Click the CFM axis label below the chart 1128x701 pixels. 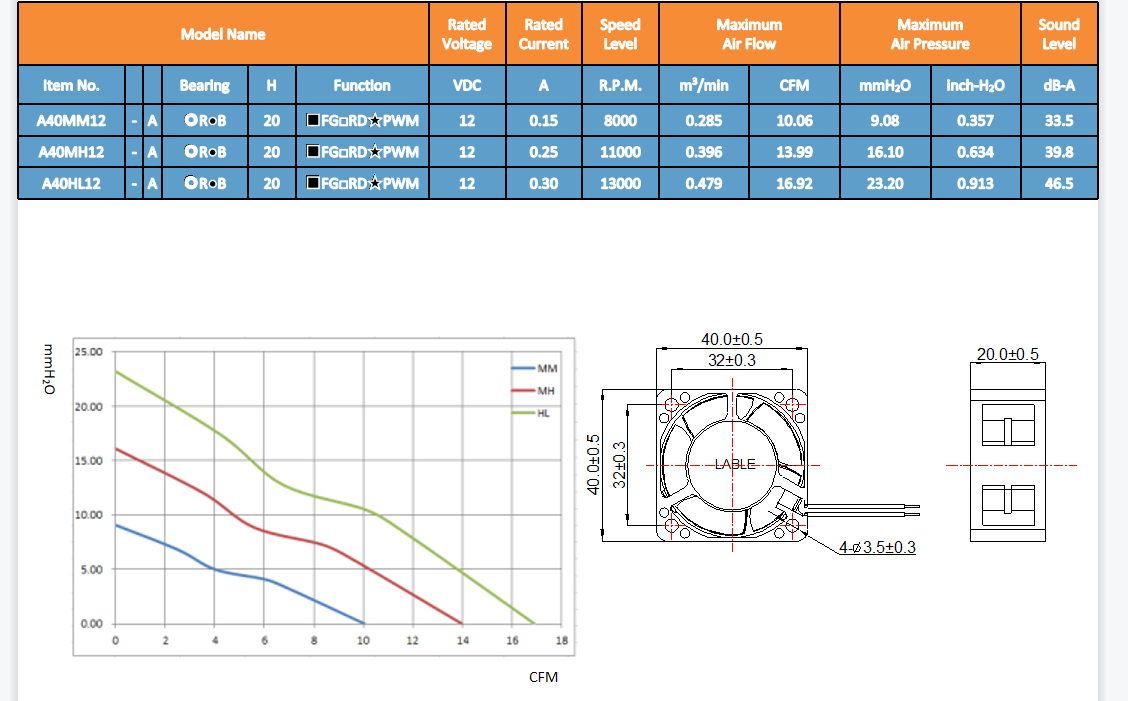pos(543,677)
